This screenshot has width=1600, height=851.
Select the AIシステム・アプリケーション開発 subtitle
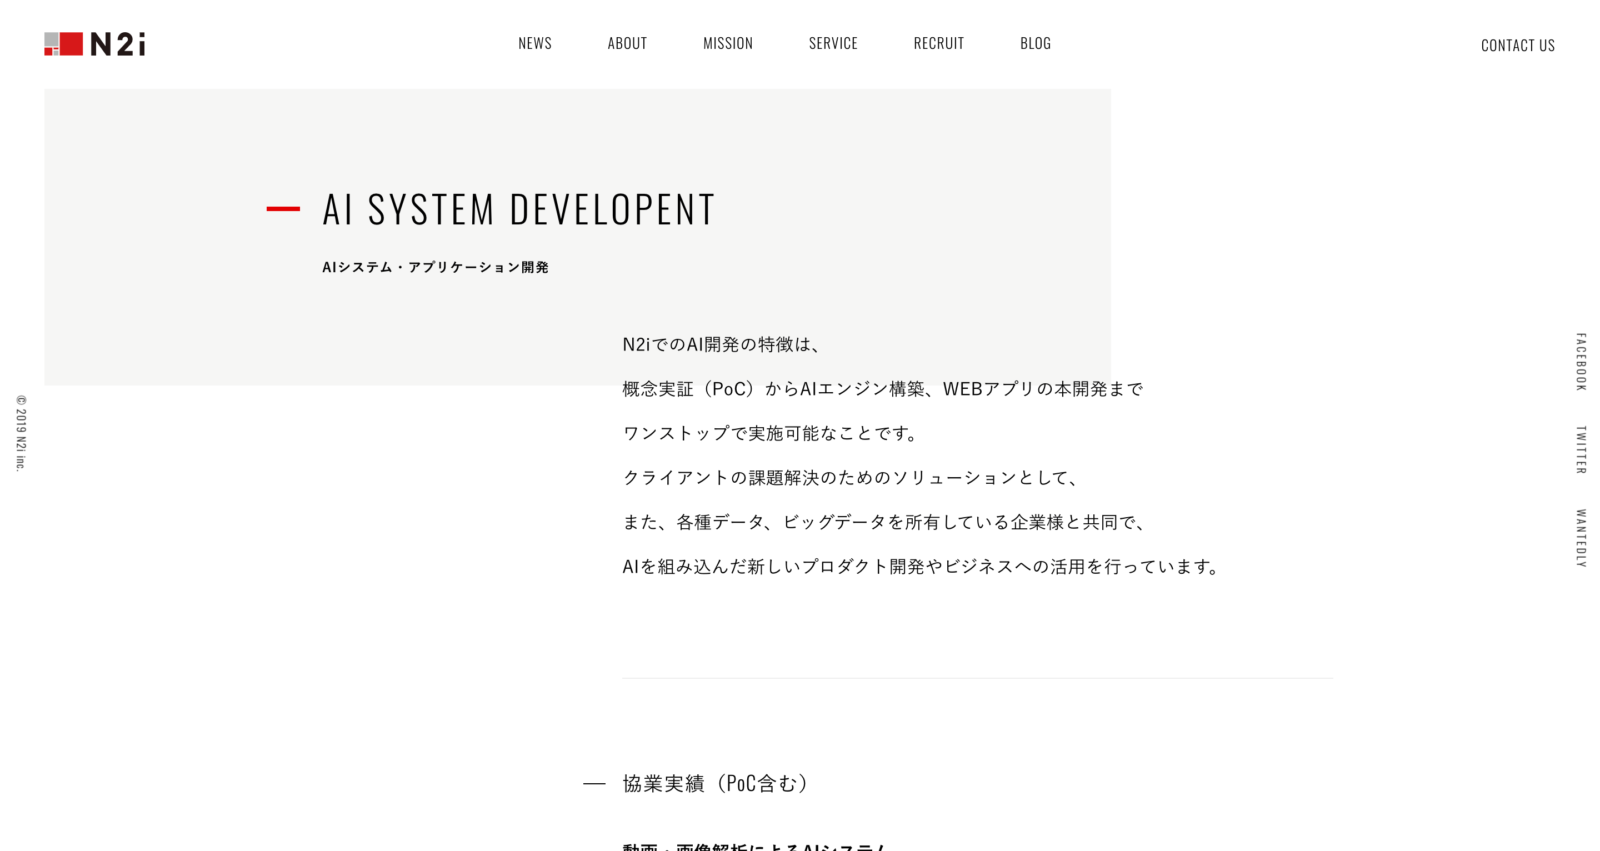tap(435, 267)
